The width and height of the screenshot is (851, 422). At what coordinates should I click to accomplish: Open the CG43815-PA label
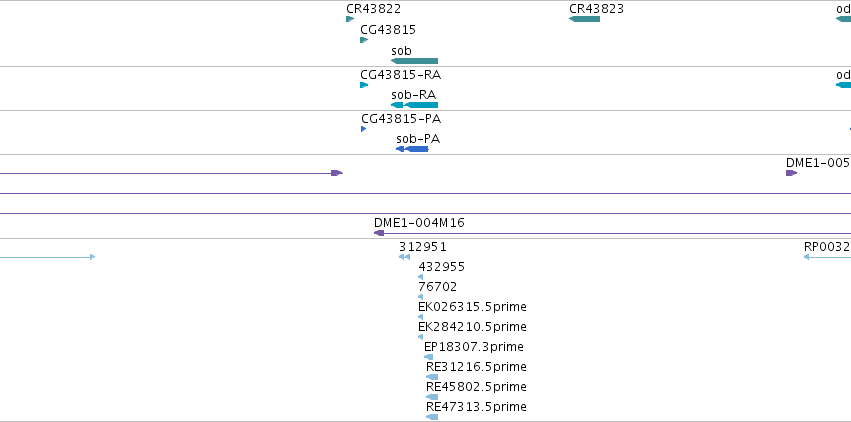pyautogui.click(x=401, y=119)
